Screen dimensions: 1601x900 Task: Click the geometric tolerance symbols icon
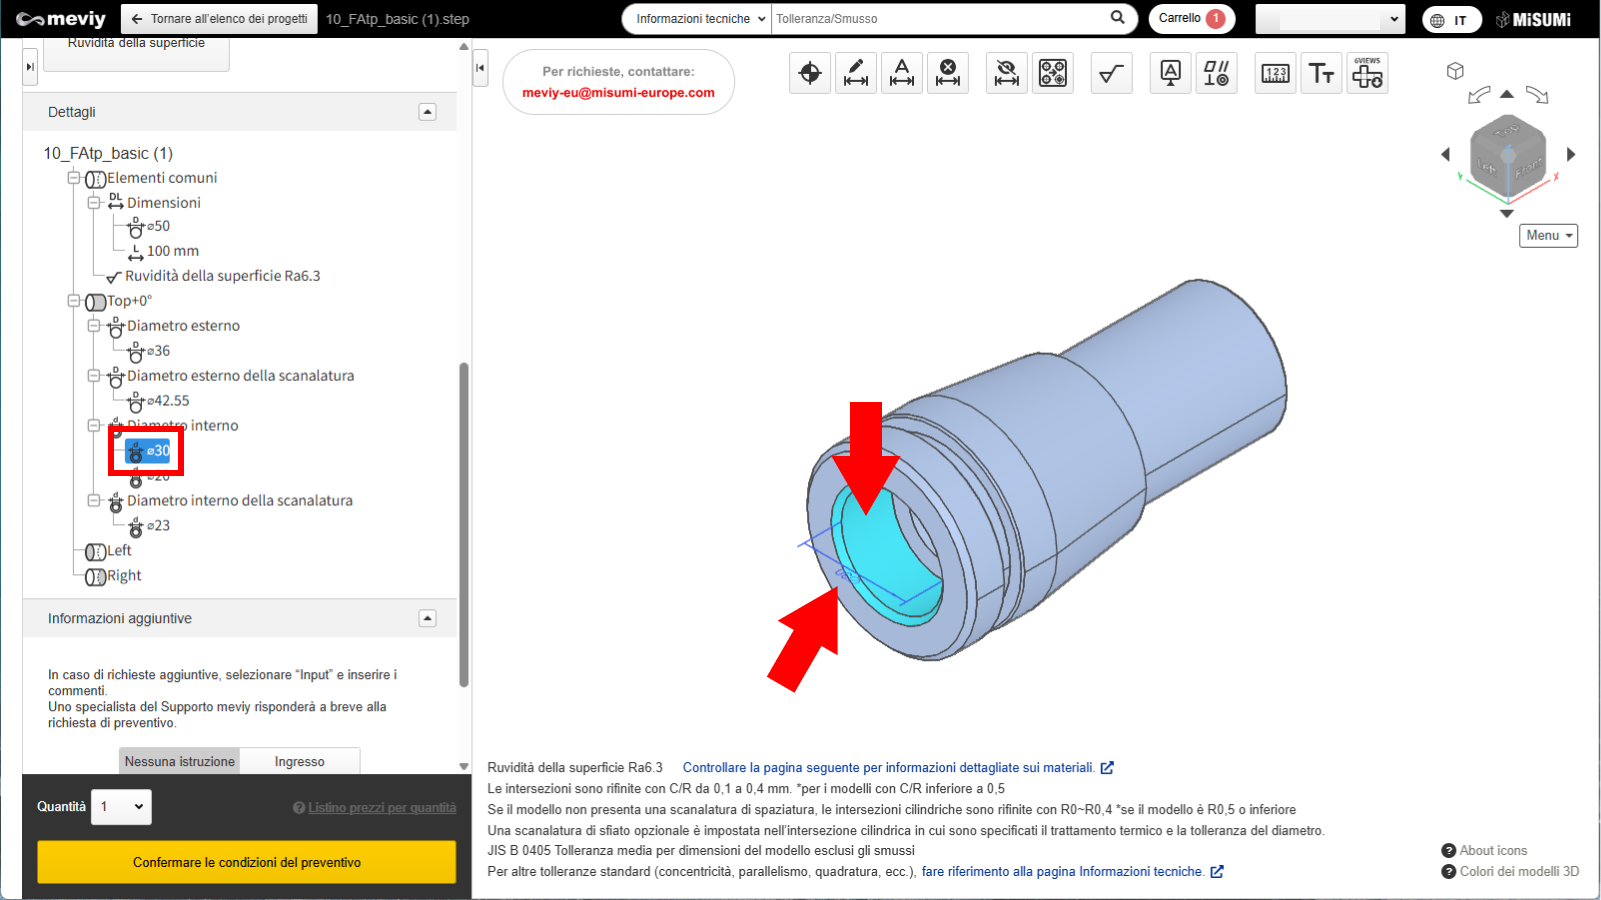point(1216,73)
